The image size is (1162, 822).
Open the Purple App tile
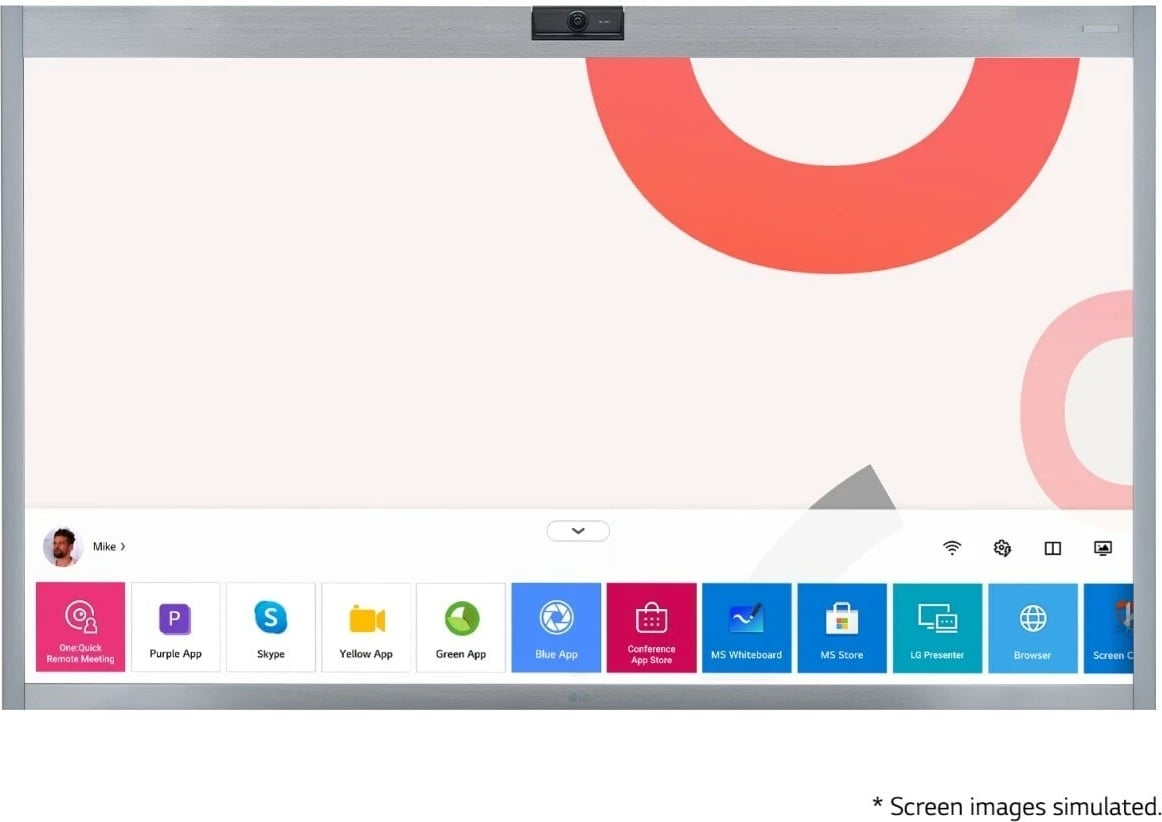(x=175, y=627)
